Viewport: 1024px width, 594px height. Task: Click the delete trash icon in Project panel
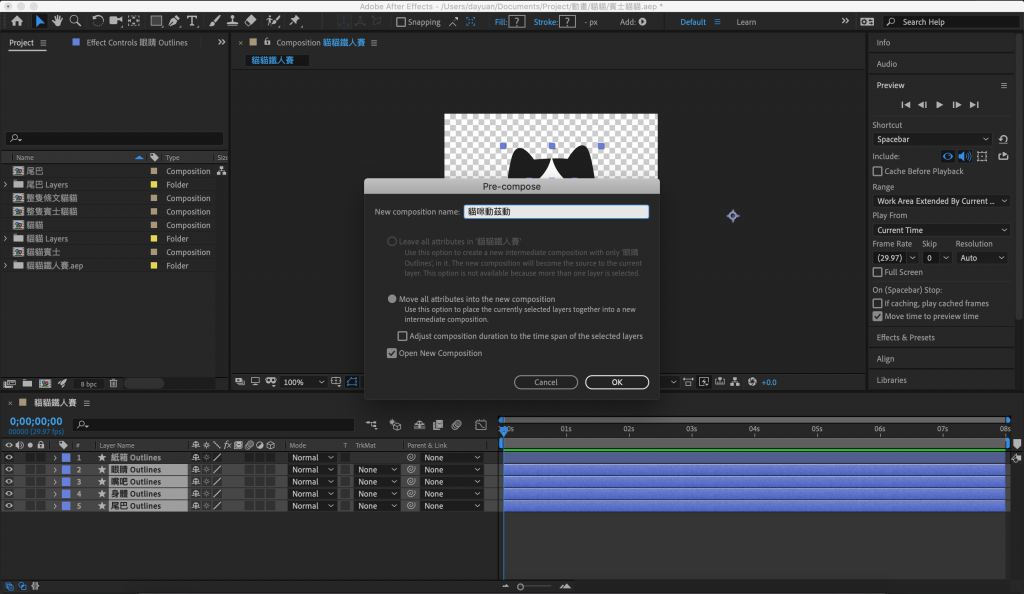(x=113, y=384)
